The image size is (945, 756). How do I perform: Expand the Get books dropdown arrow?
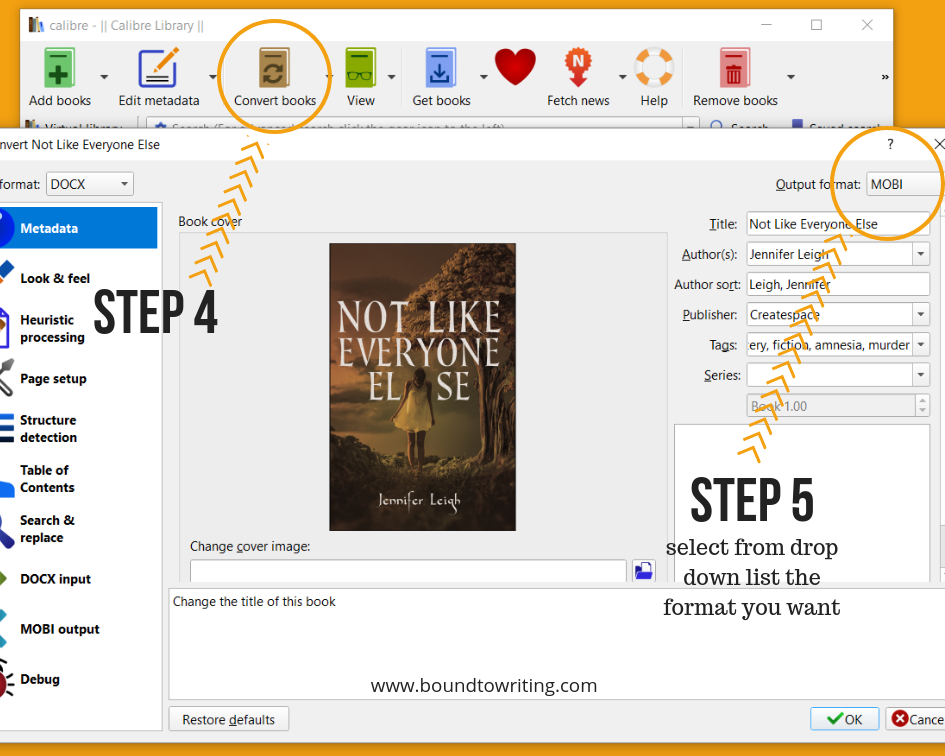[x=483, y=77]
